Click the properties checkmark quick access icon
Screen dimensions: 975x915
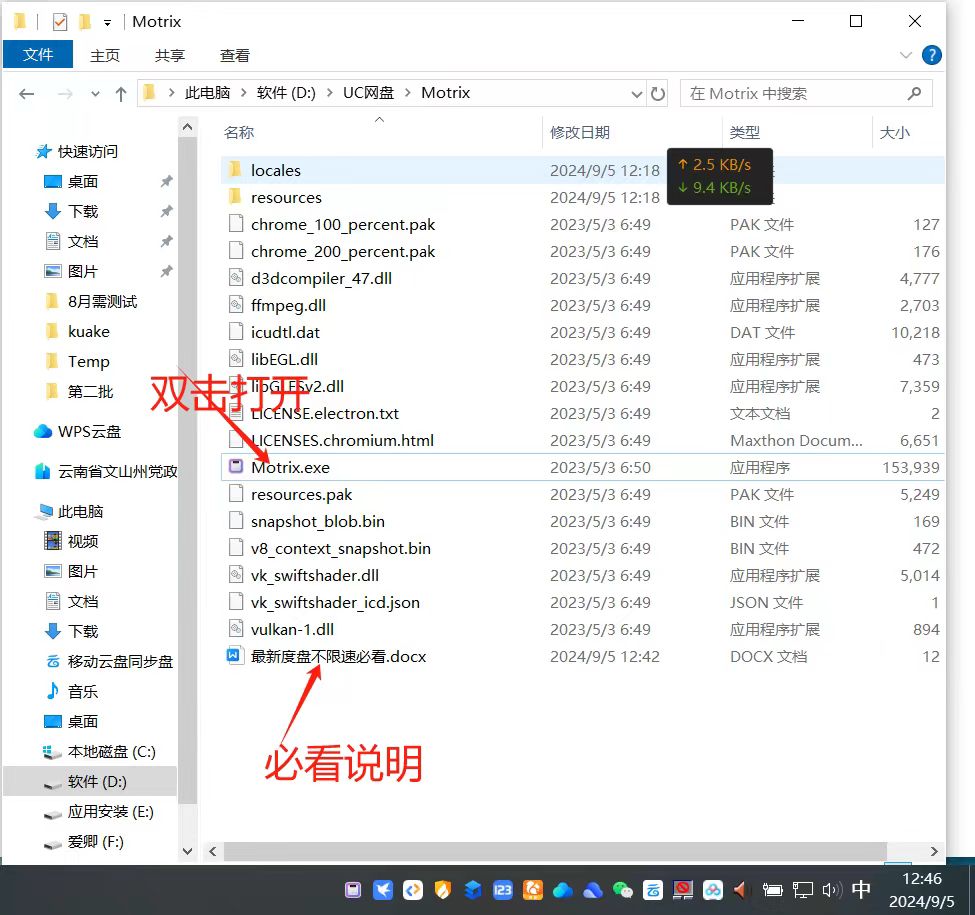coord(60,22)
